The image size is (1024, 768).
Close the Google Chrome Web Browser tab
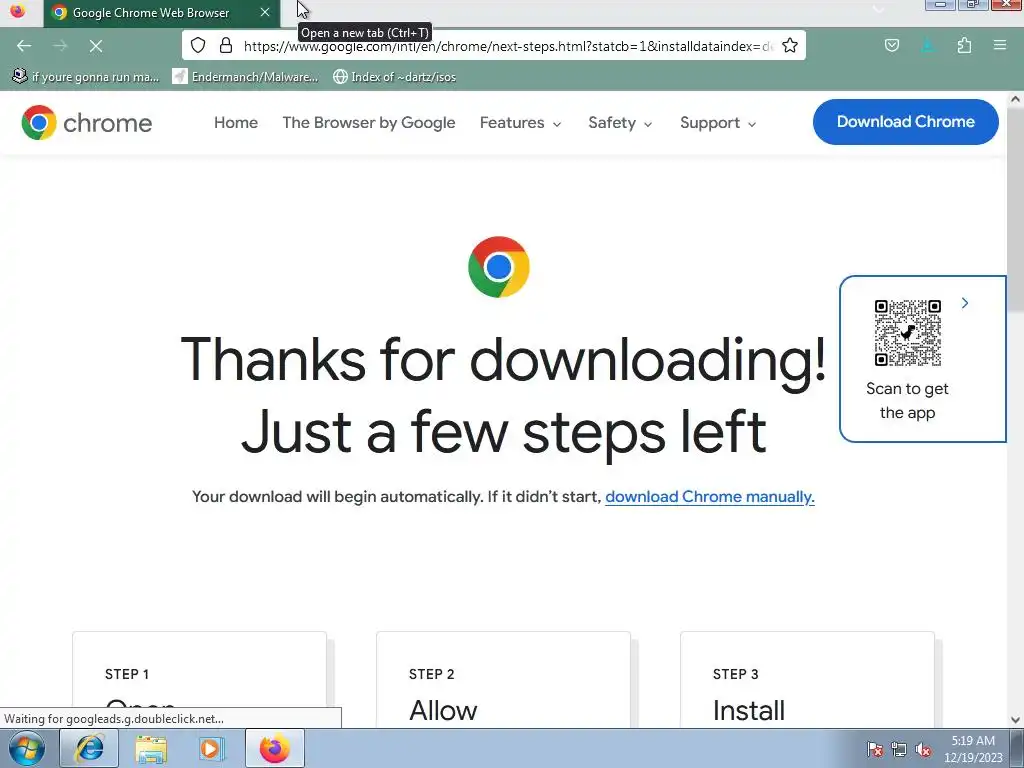pyautogui.click(x=264, y=12)
